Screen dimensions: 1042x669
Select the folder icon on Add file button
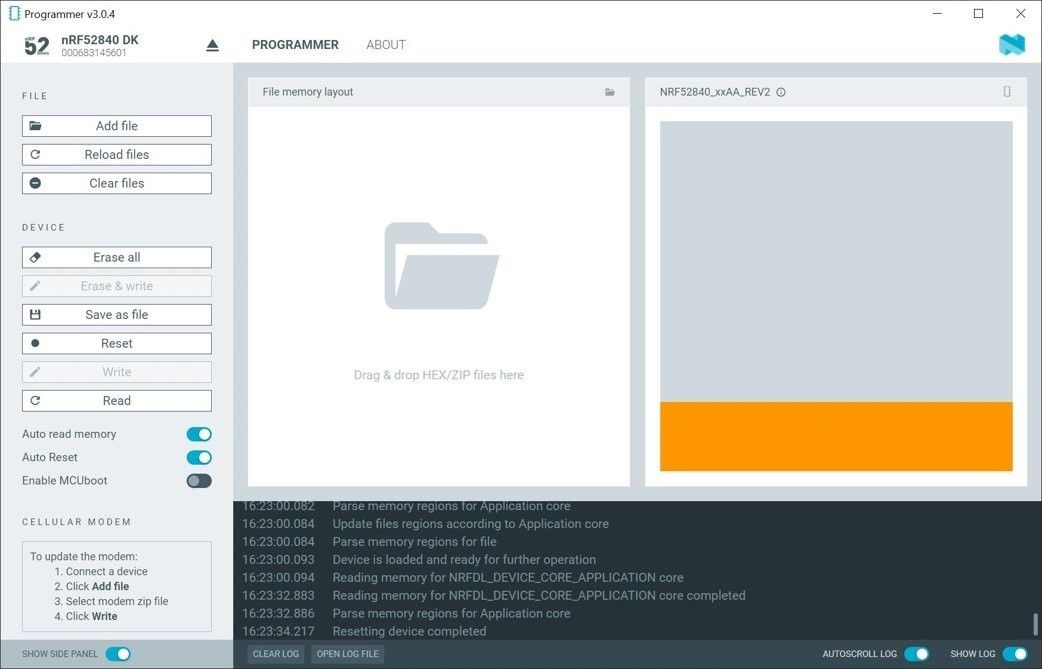pos(36,125)
